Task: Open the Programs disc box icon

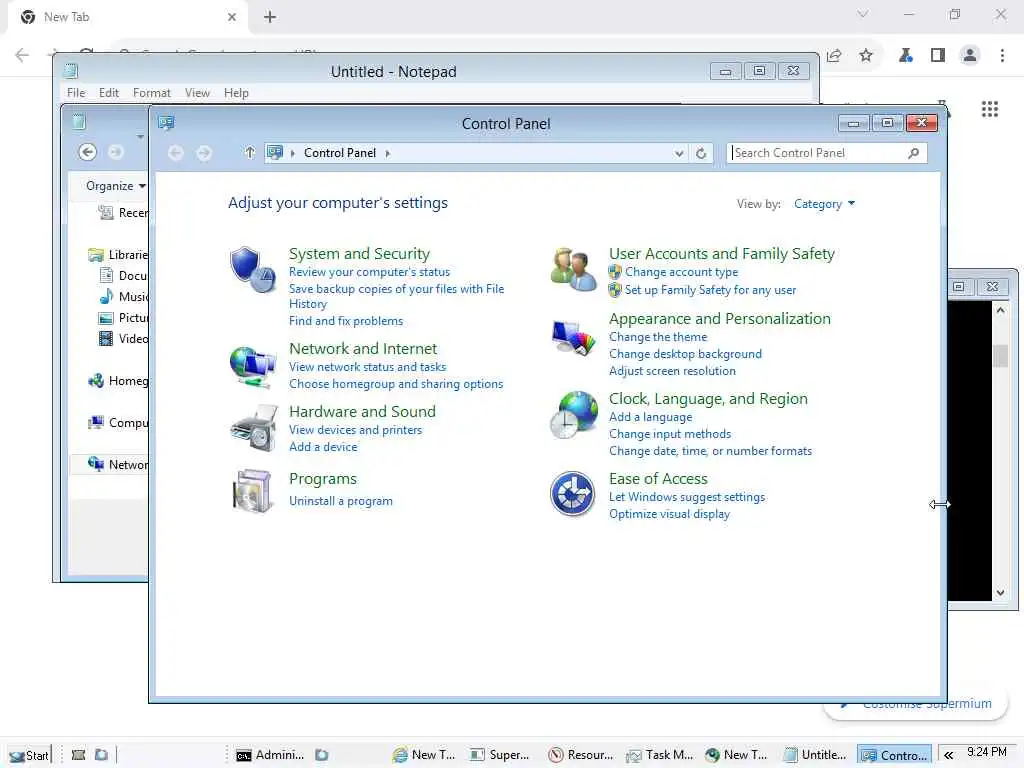Action: pos(253,491)
